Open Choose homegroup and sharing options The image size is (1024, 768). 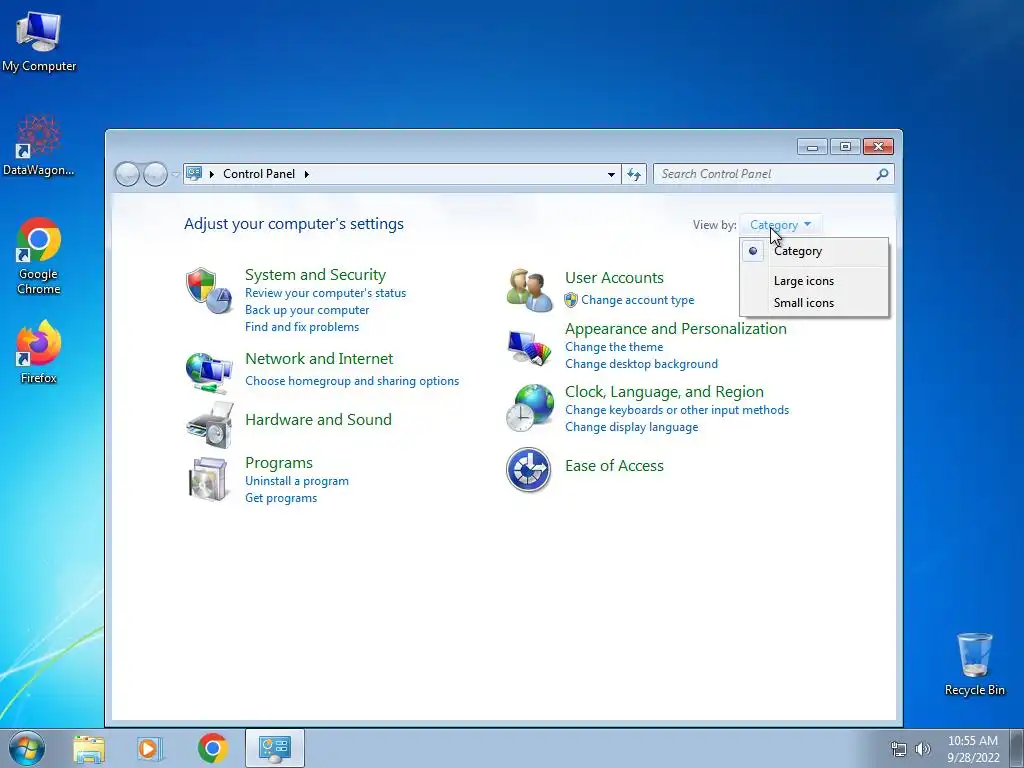point(352,381)
